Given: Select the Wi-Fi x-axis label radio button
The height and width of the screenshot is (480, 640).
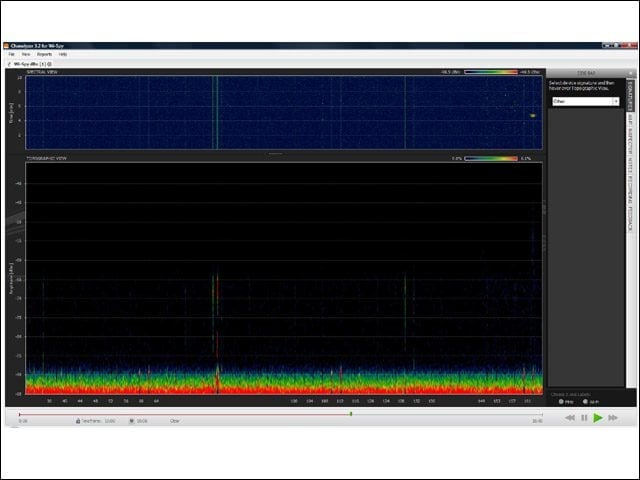Looking at the screenshot, I should coord(585,402).
